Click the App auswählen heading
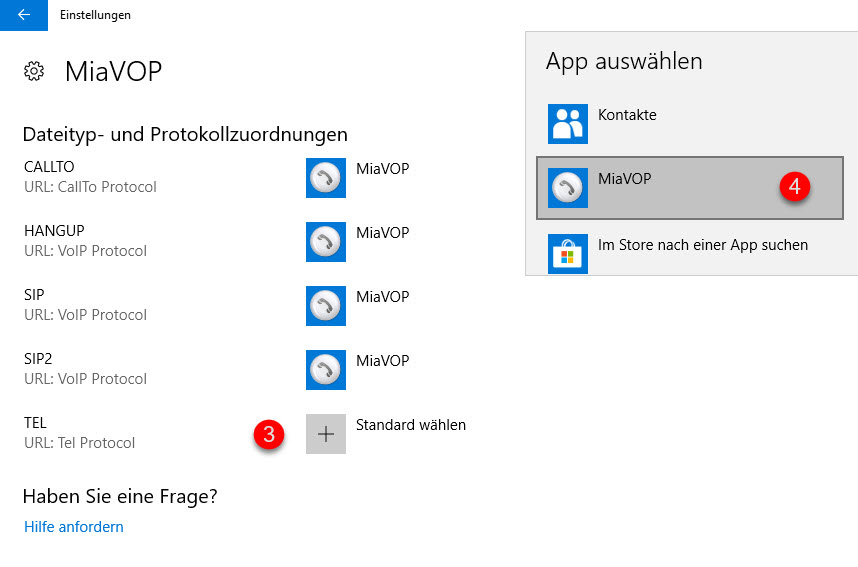The image size is (858, 567). pos(624,61)
